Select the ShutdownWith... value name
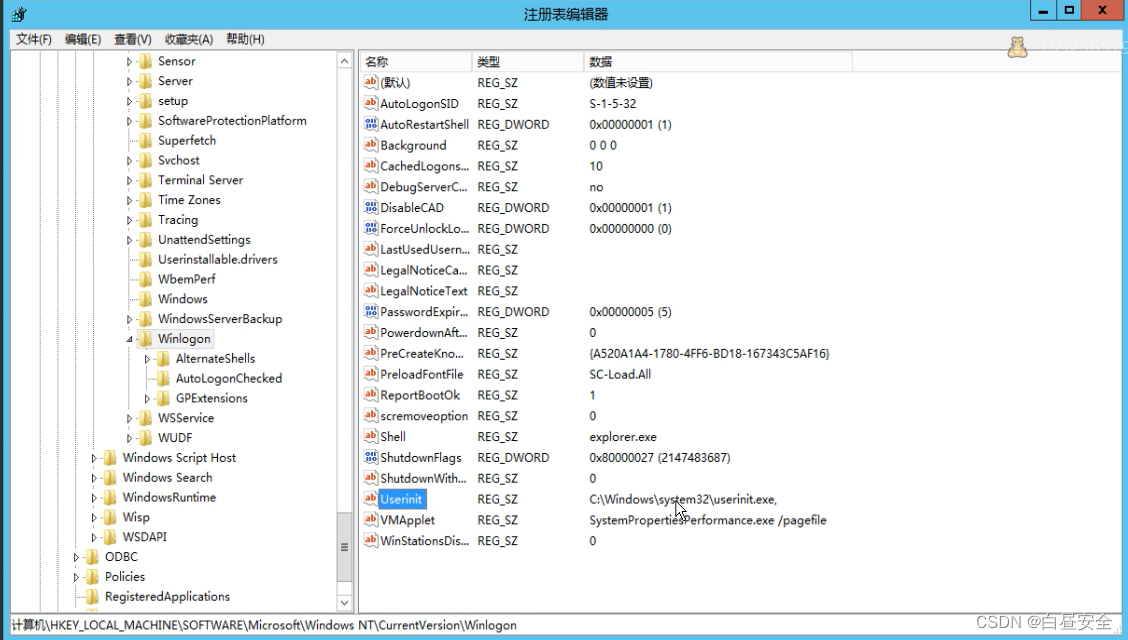Screen dimensions: 1128x640 coord(423,478)
